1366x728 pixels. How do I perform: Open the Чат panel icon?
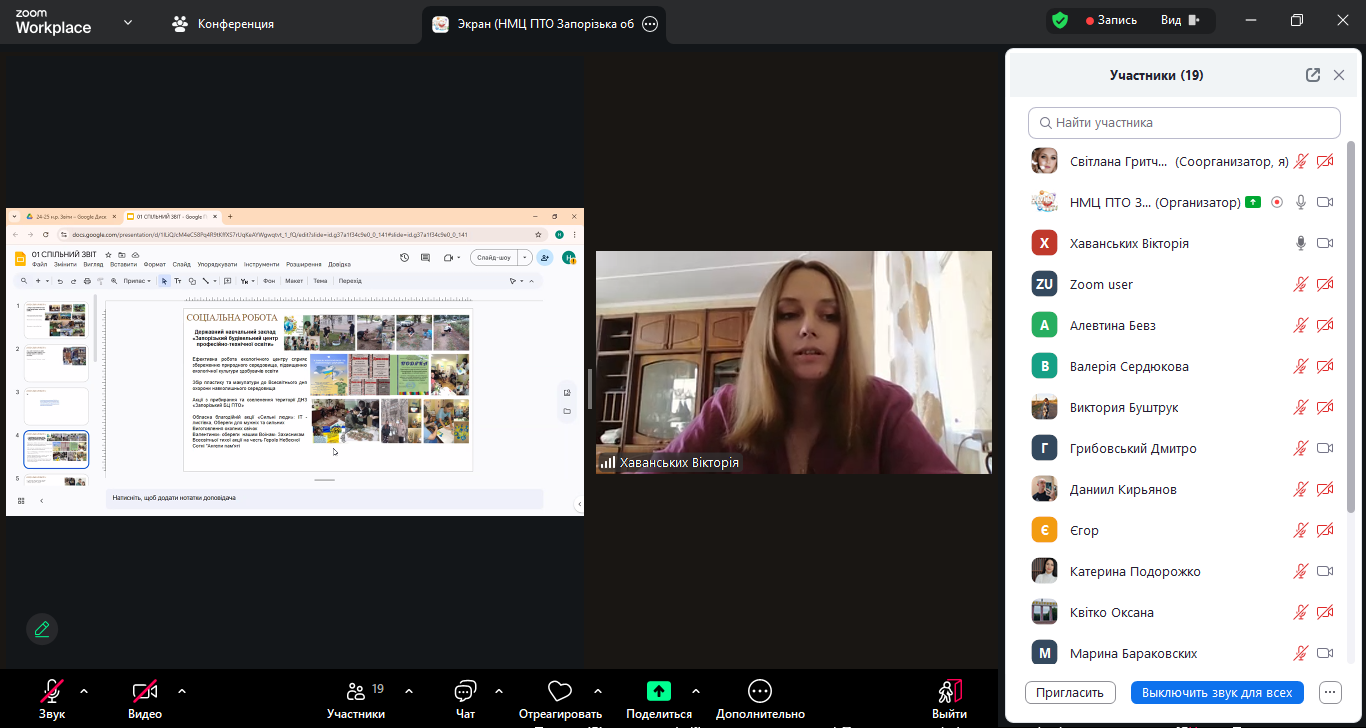pos(465,692)
